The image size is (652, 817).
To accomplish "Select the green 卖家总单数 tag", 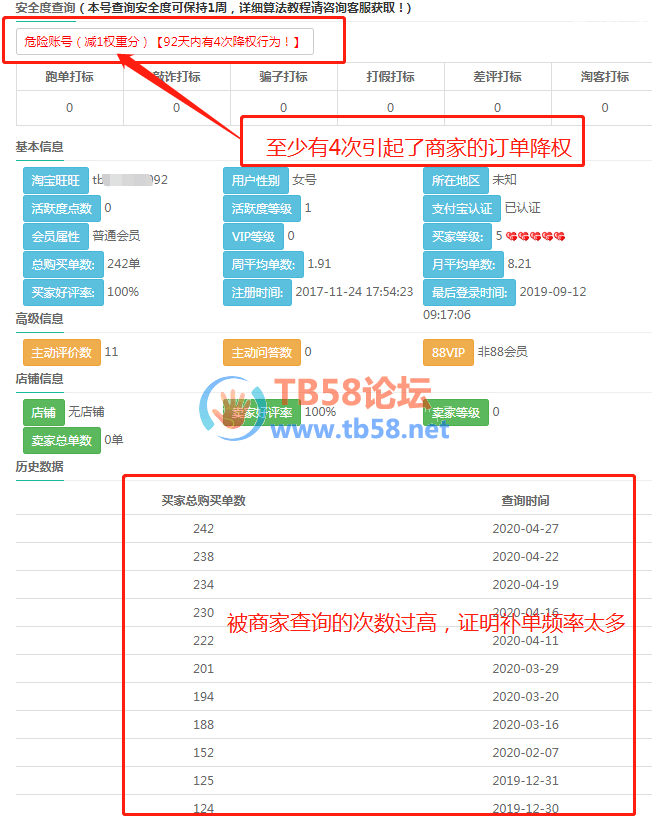I will pyautogui.click(x=61, y=441).
